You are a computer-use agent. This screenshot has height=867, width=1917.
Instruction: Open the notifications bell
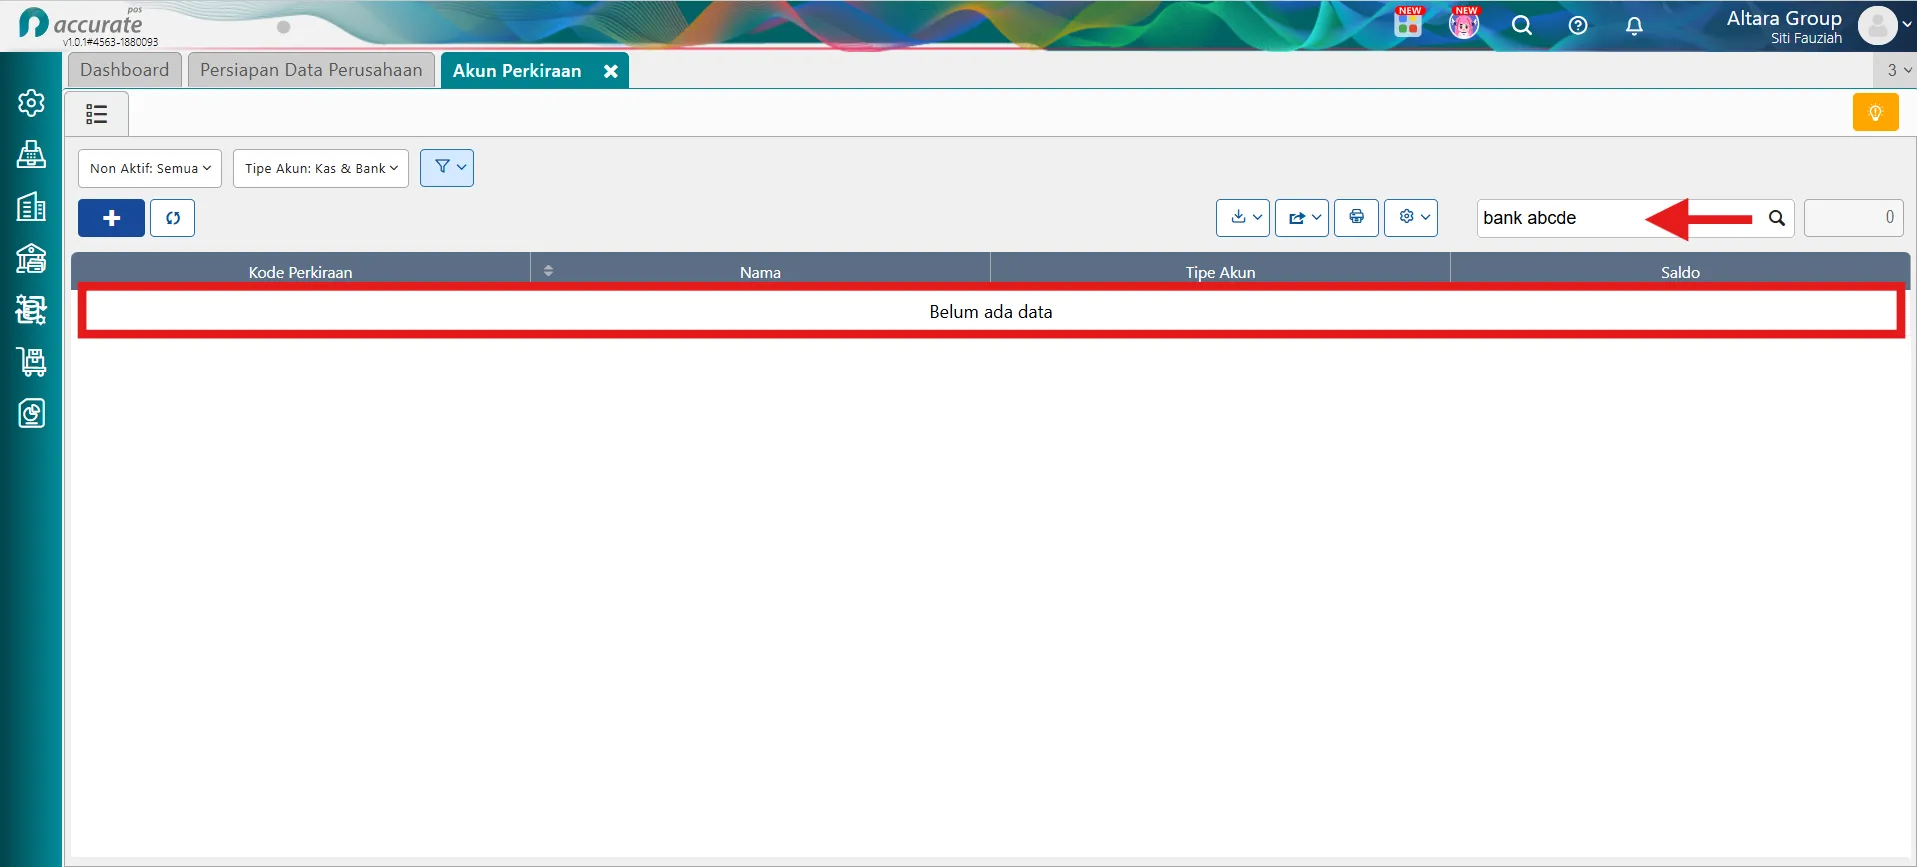pos(1634,26)
